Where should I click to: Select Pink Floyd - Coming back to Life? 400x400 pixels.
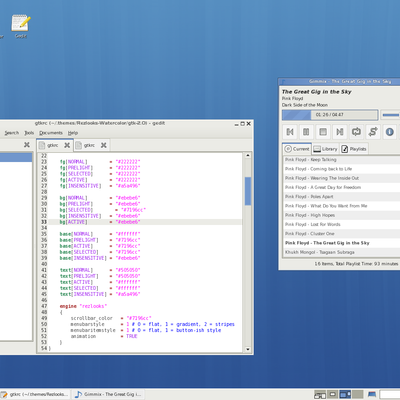[342, 169]
